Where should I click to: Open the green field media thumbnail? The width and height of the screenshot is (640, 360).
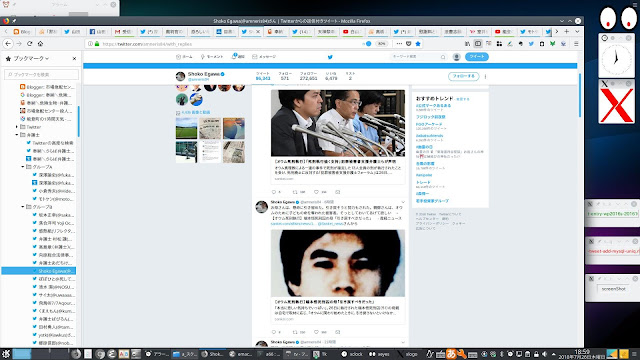coord(186,128)
